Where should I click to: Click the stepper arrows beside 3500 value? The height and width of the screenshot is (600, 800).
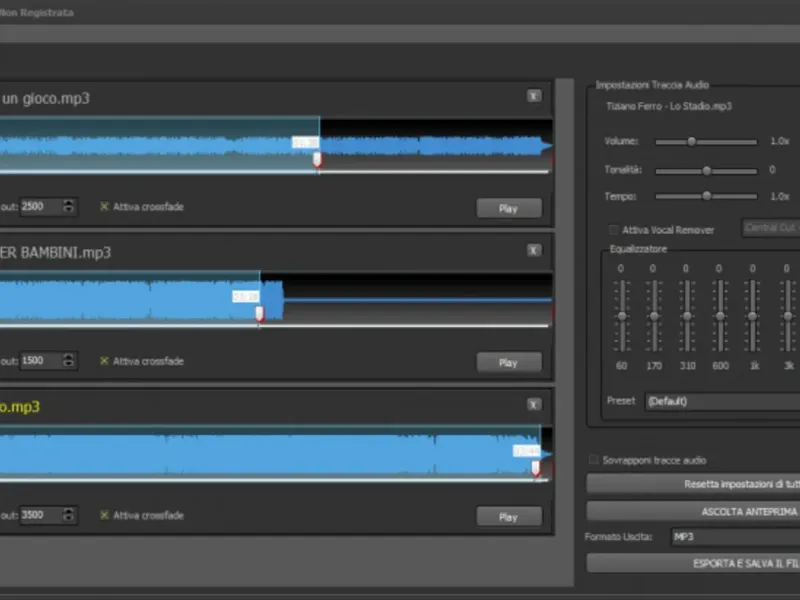click(69, 515)
